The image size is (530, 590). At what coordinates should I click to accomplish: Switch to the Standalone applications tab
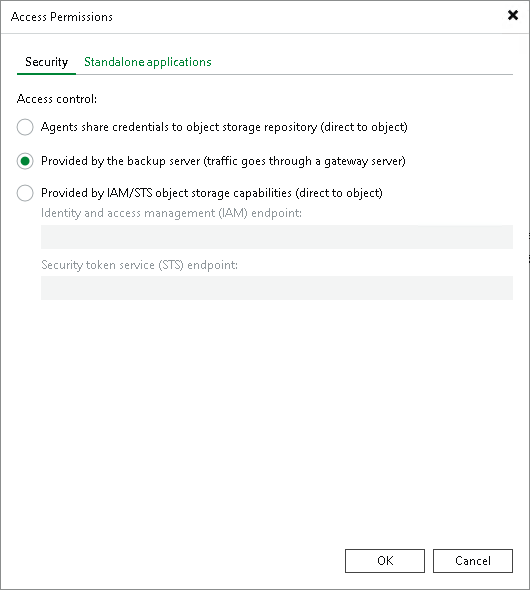147,62
